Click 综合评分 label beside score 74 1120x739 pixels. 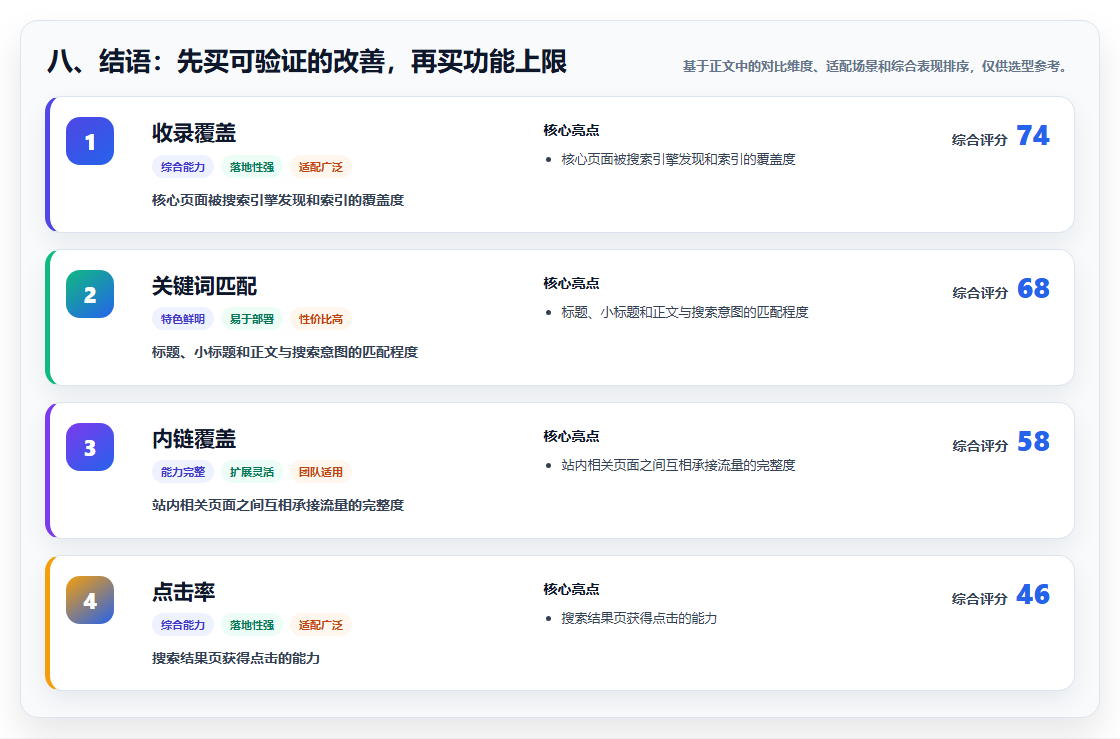[979, 140]
